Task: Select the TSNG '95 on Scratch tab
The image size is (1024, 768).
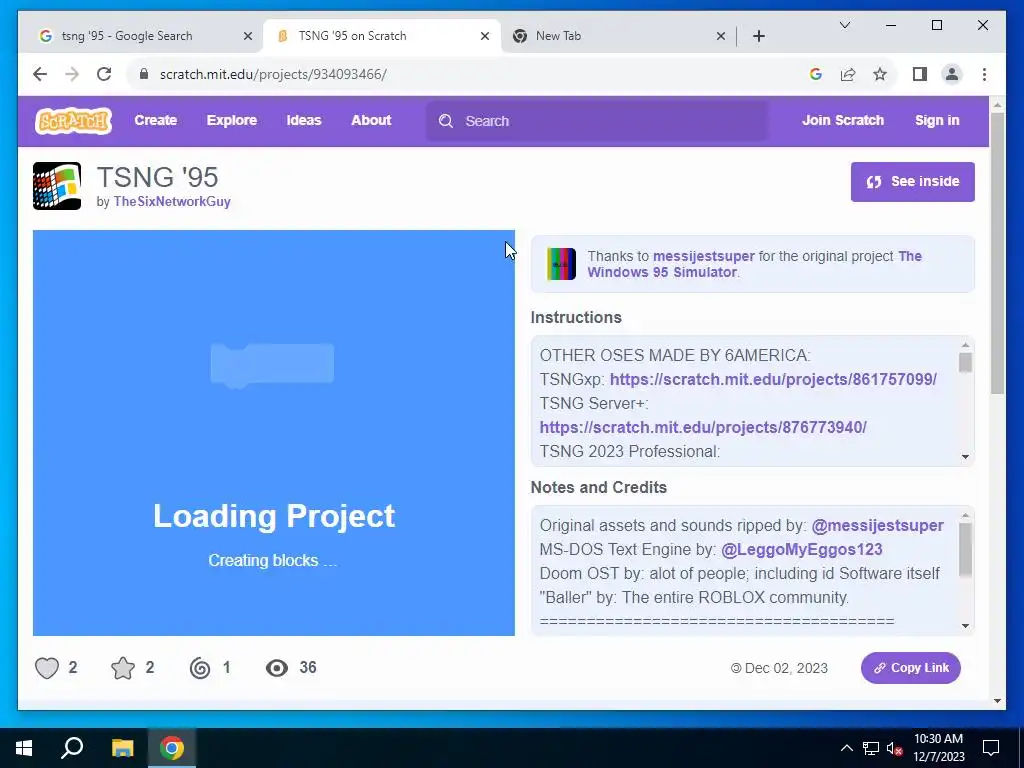Action: [x=381, y=36]
